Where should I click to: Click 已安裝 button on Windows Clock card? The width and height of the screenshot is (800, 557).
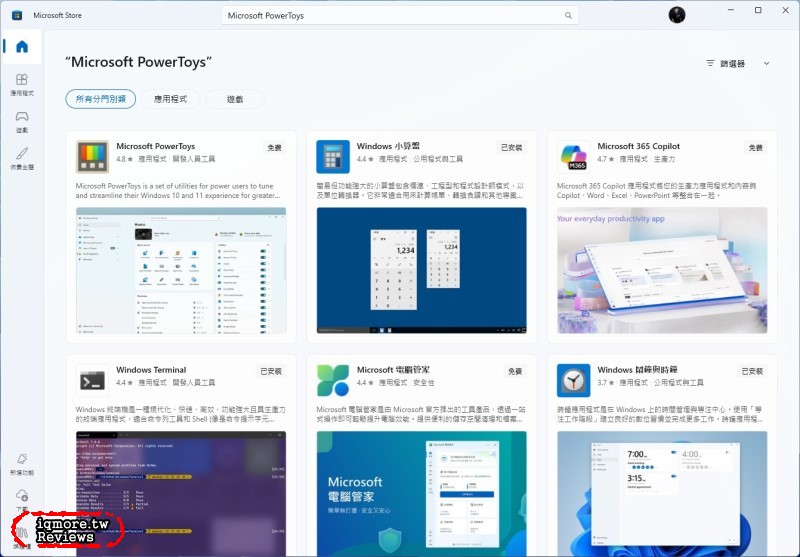tap(752, 371)
